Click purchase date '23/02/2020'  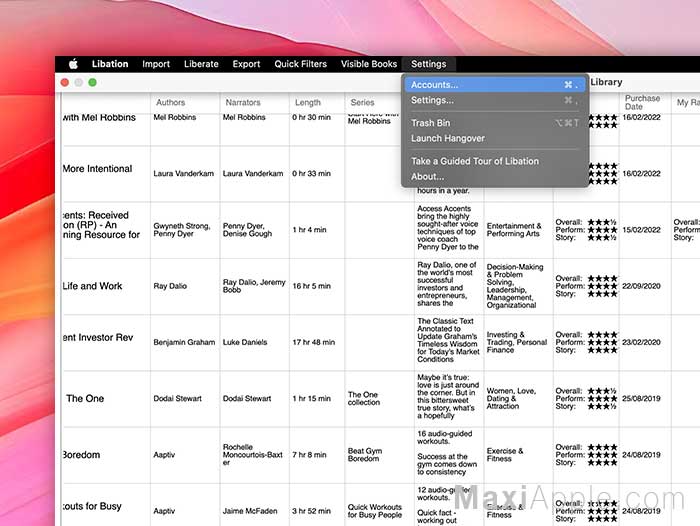tap(645, 342)
